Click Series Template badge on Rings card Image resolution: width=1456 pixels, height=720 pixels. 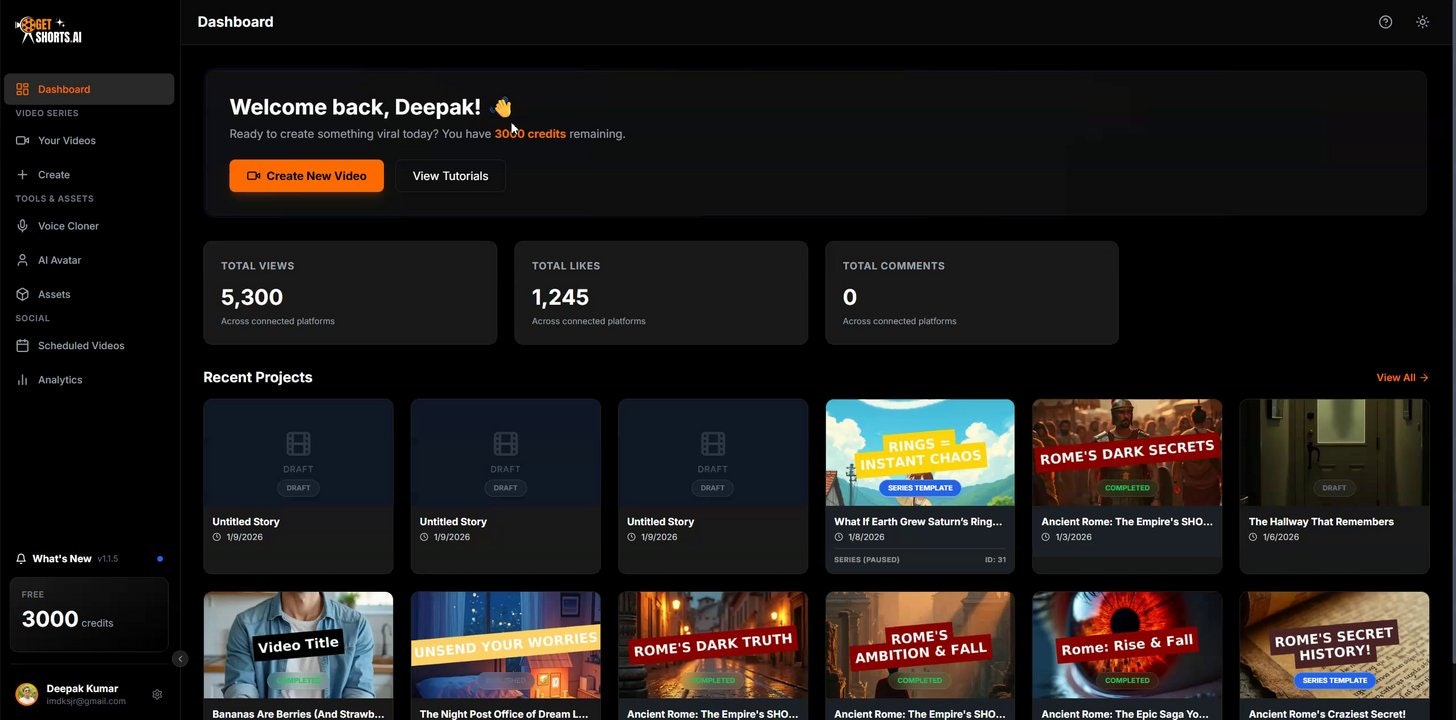click(920, 488)
